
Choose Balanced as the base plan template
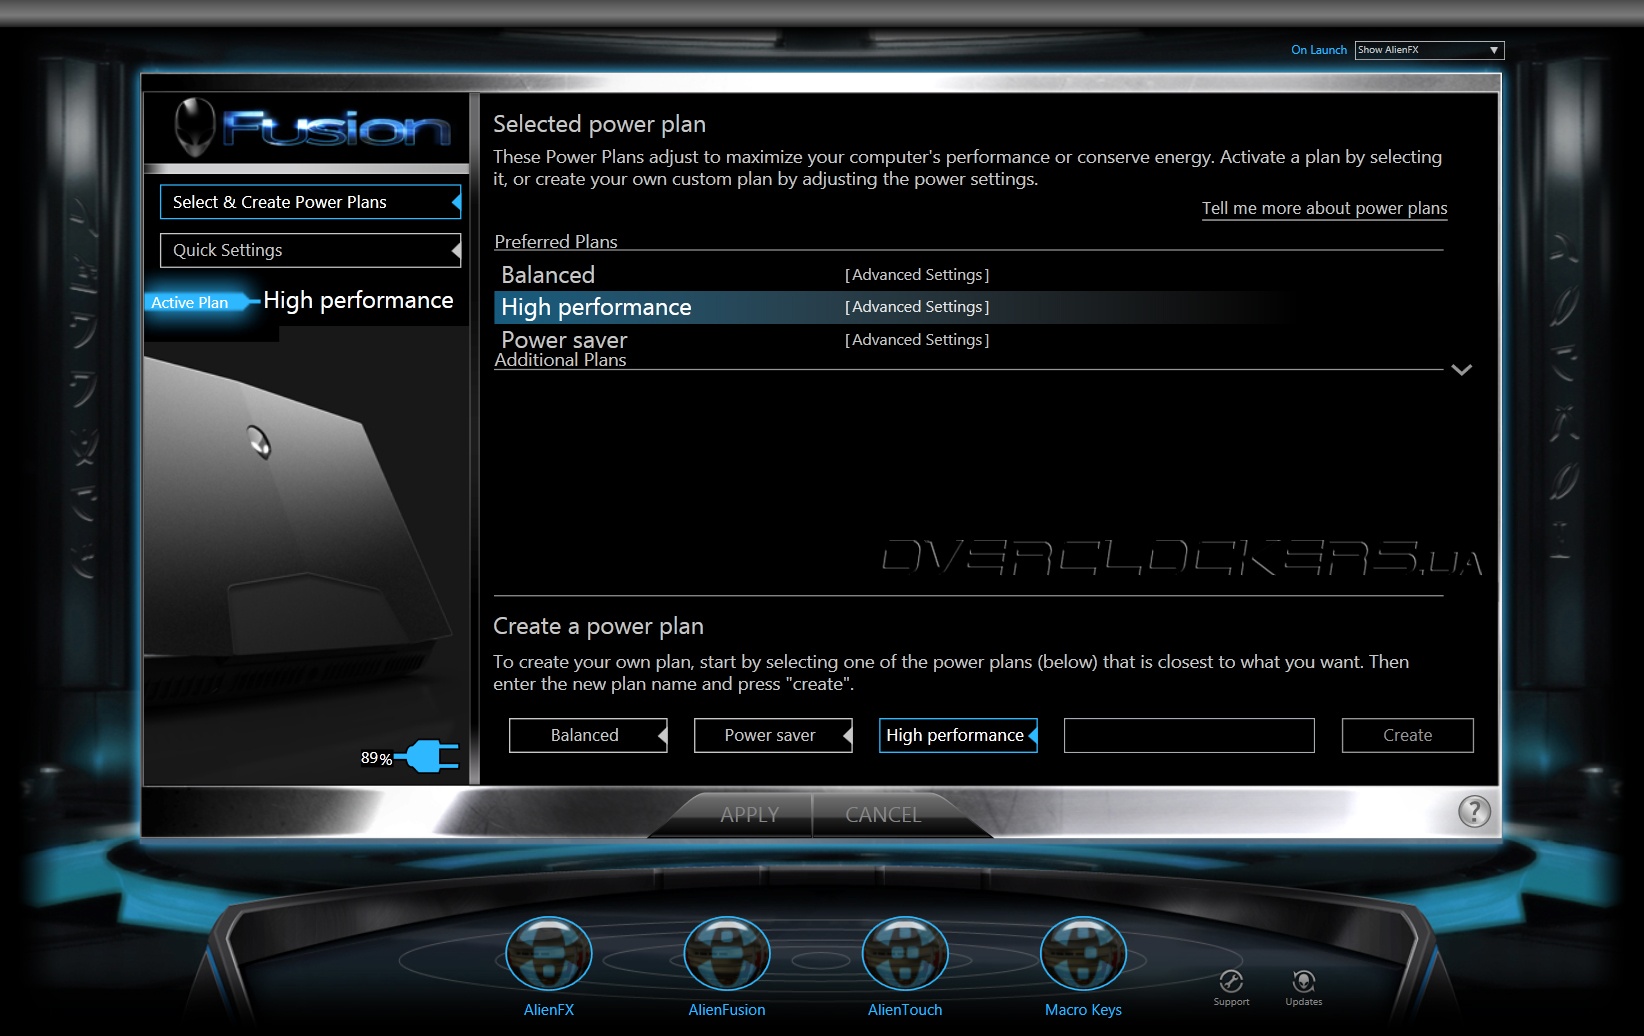[588, 735]
